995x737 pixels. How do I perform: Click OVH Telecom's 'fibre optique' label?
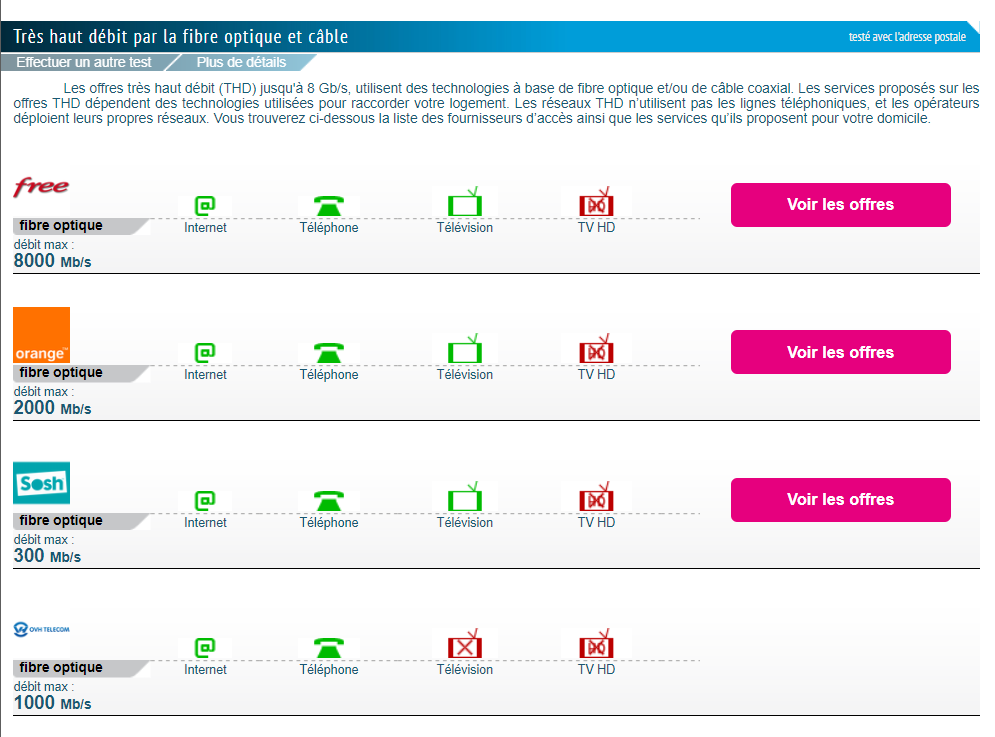61,668
